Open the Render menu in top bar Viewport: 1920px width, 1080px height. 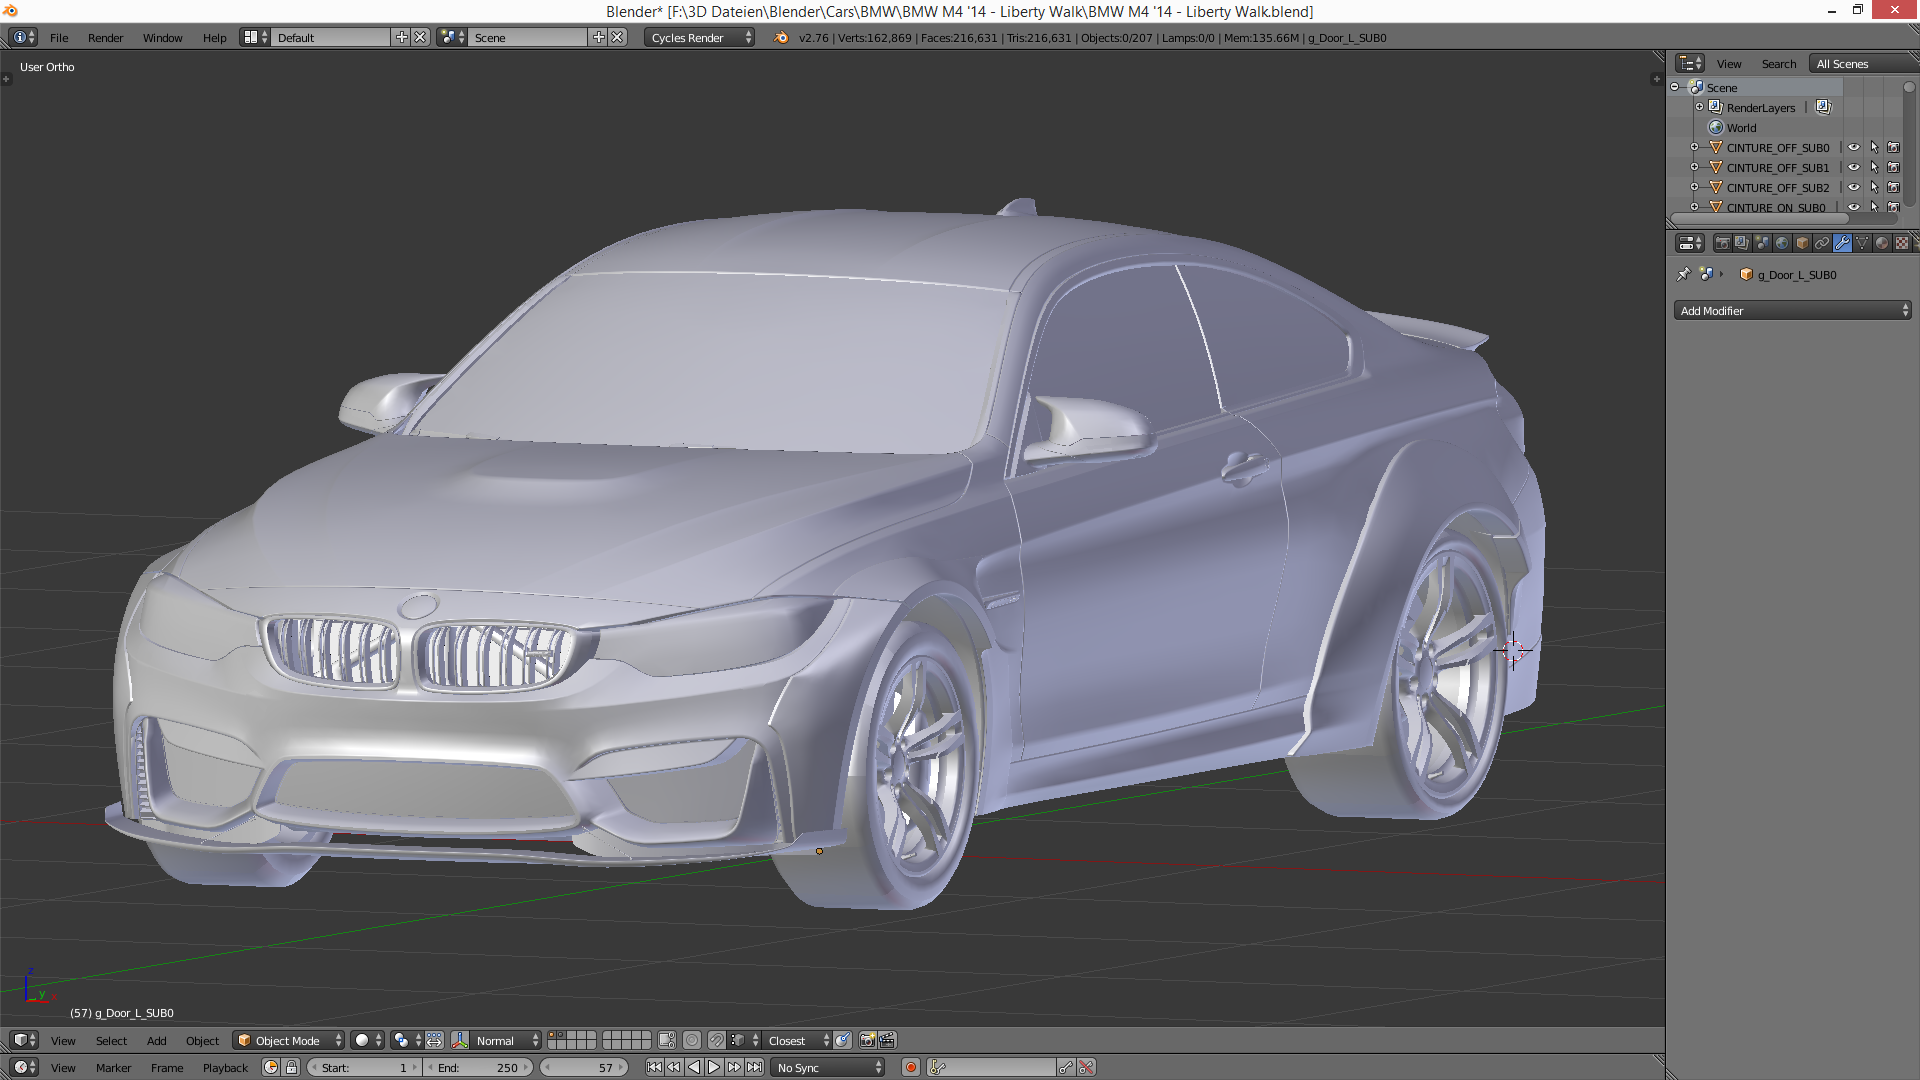pyautogui.click(x=105, y=37)
